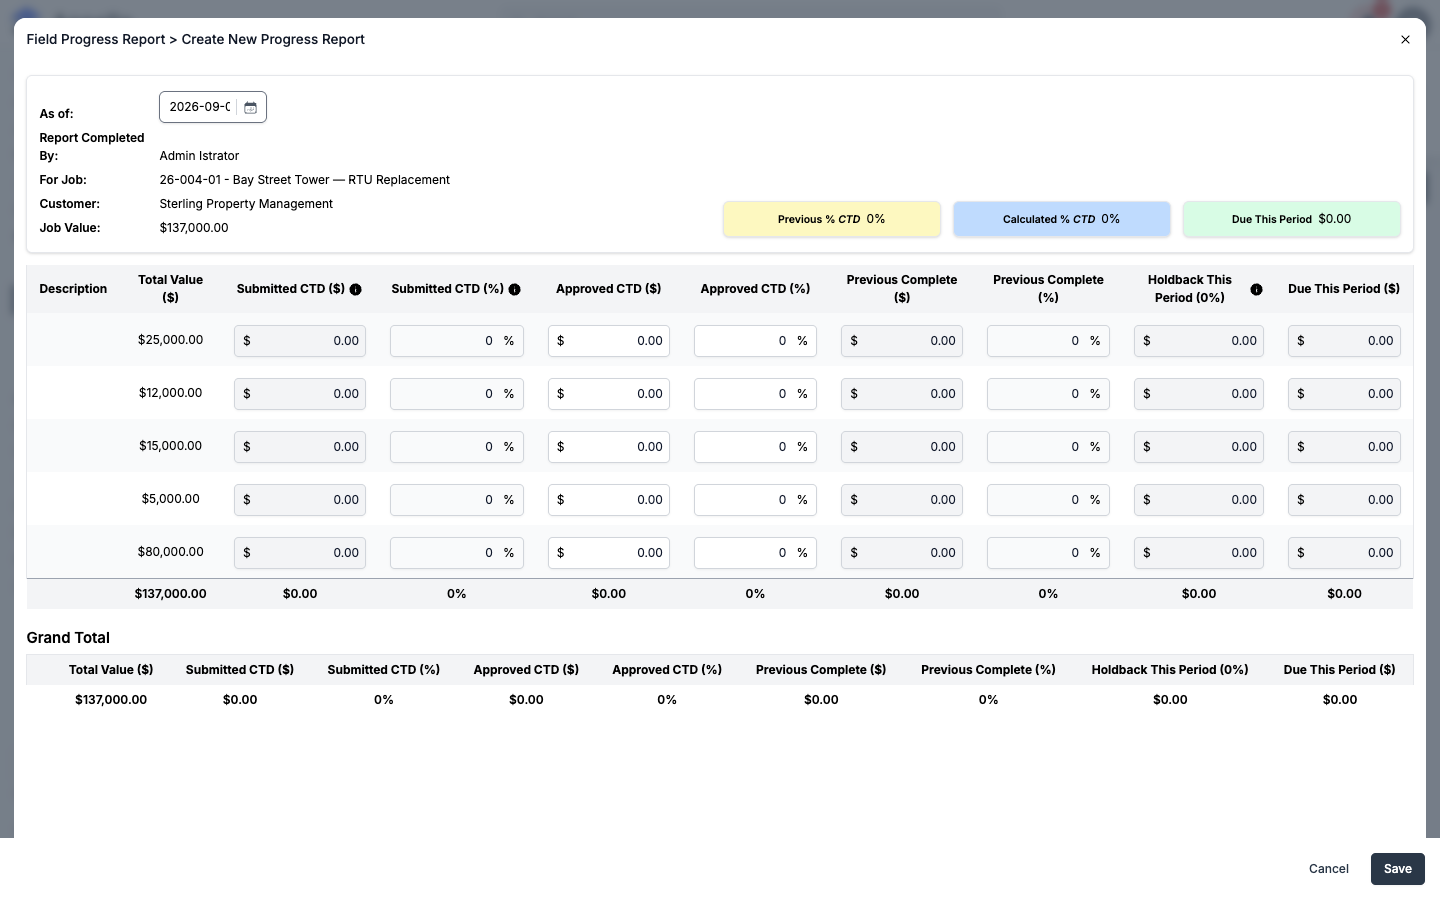Screen dimensions: 1440x918
Task: Edit Approved CTD (%) for $25,000.00 row
Action: (755, 341)
